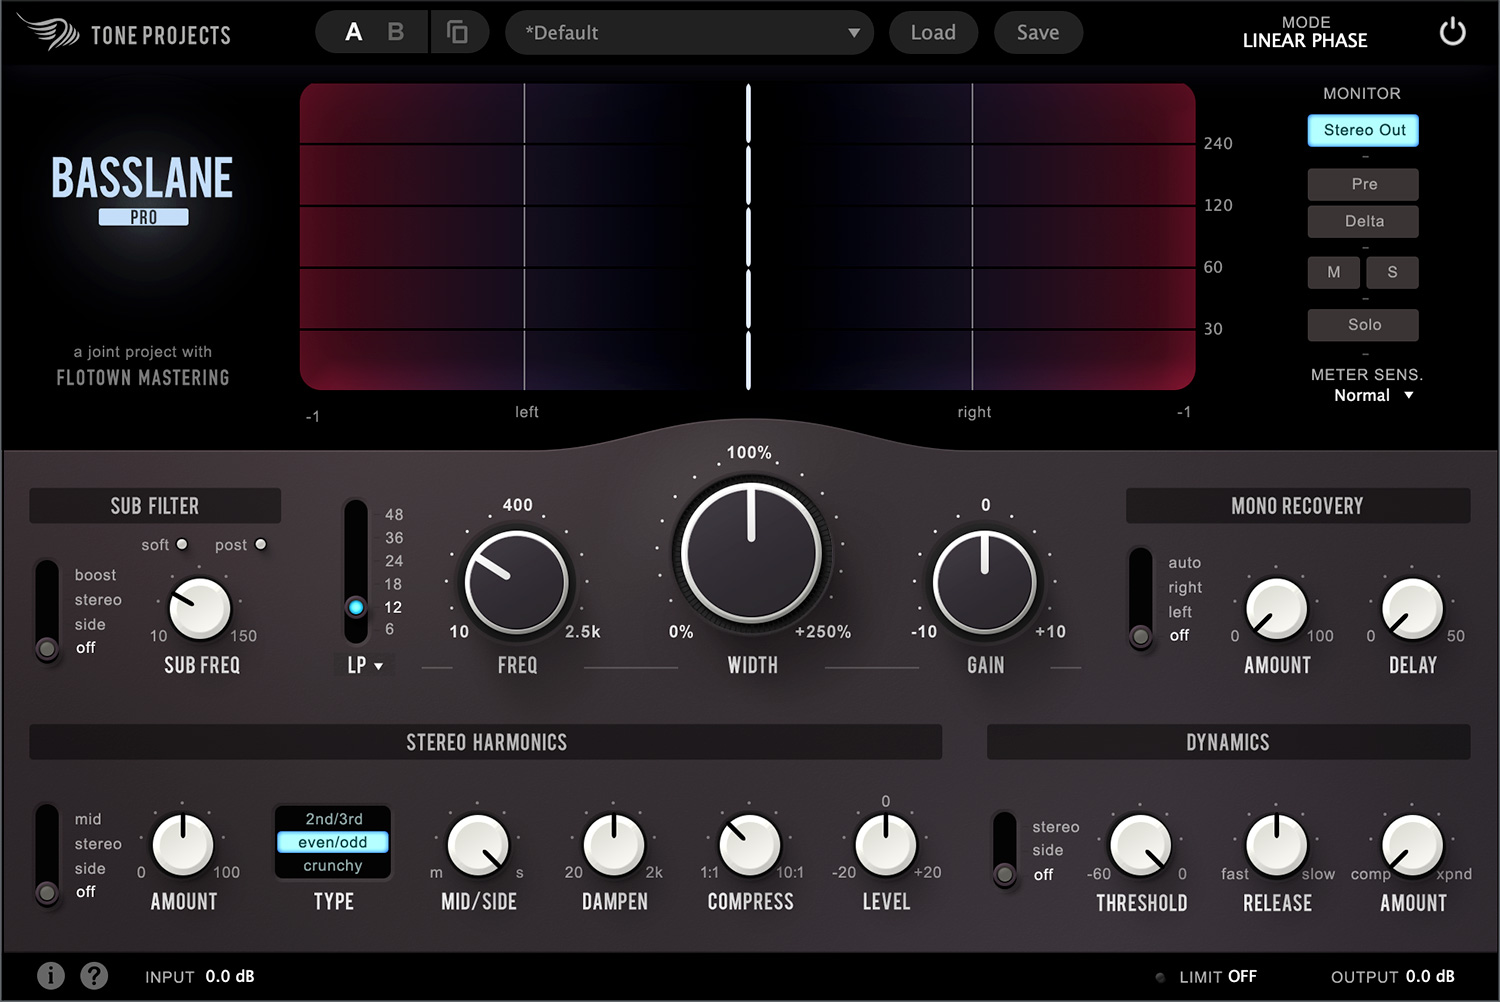Viewport: 1500px width, 1002px height.
Task: Switch monitor to Pre
Action: pyautogui.click(x=1363, y=184)
